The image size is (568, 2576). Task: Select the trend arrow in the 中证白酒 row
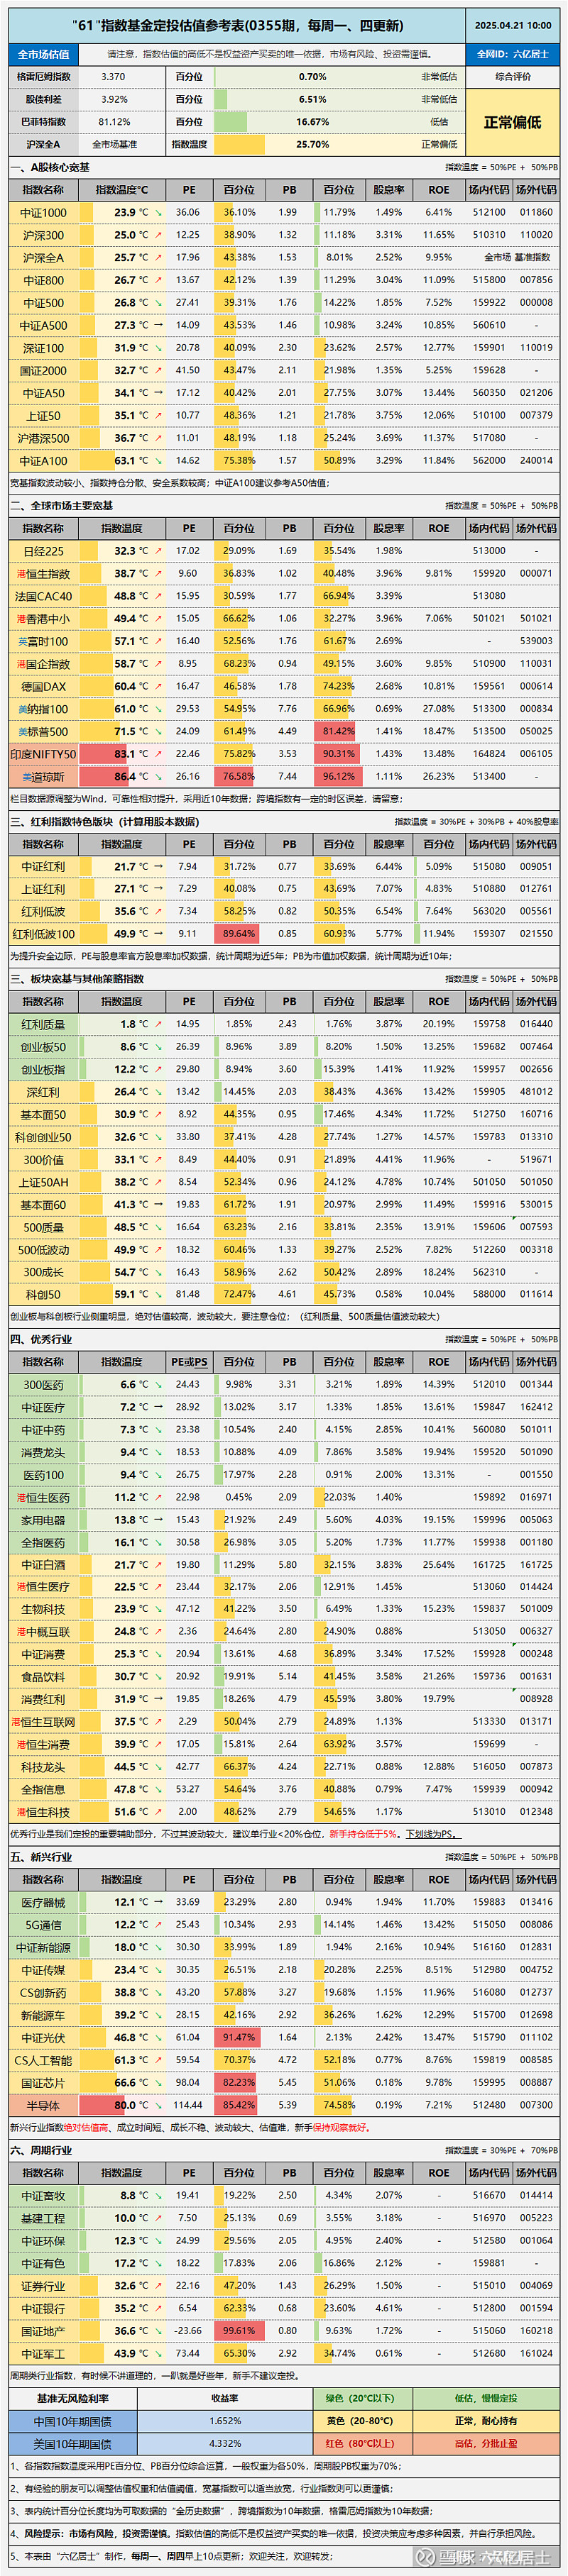tap(158, 1565)
